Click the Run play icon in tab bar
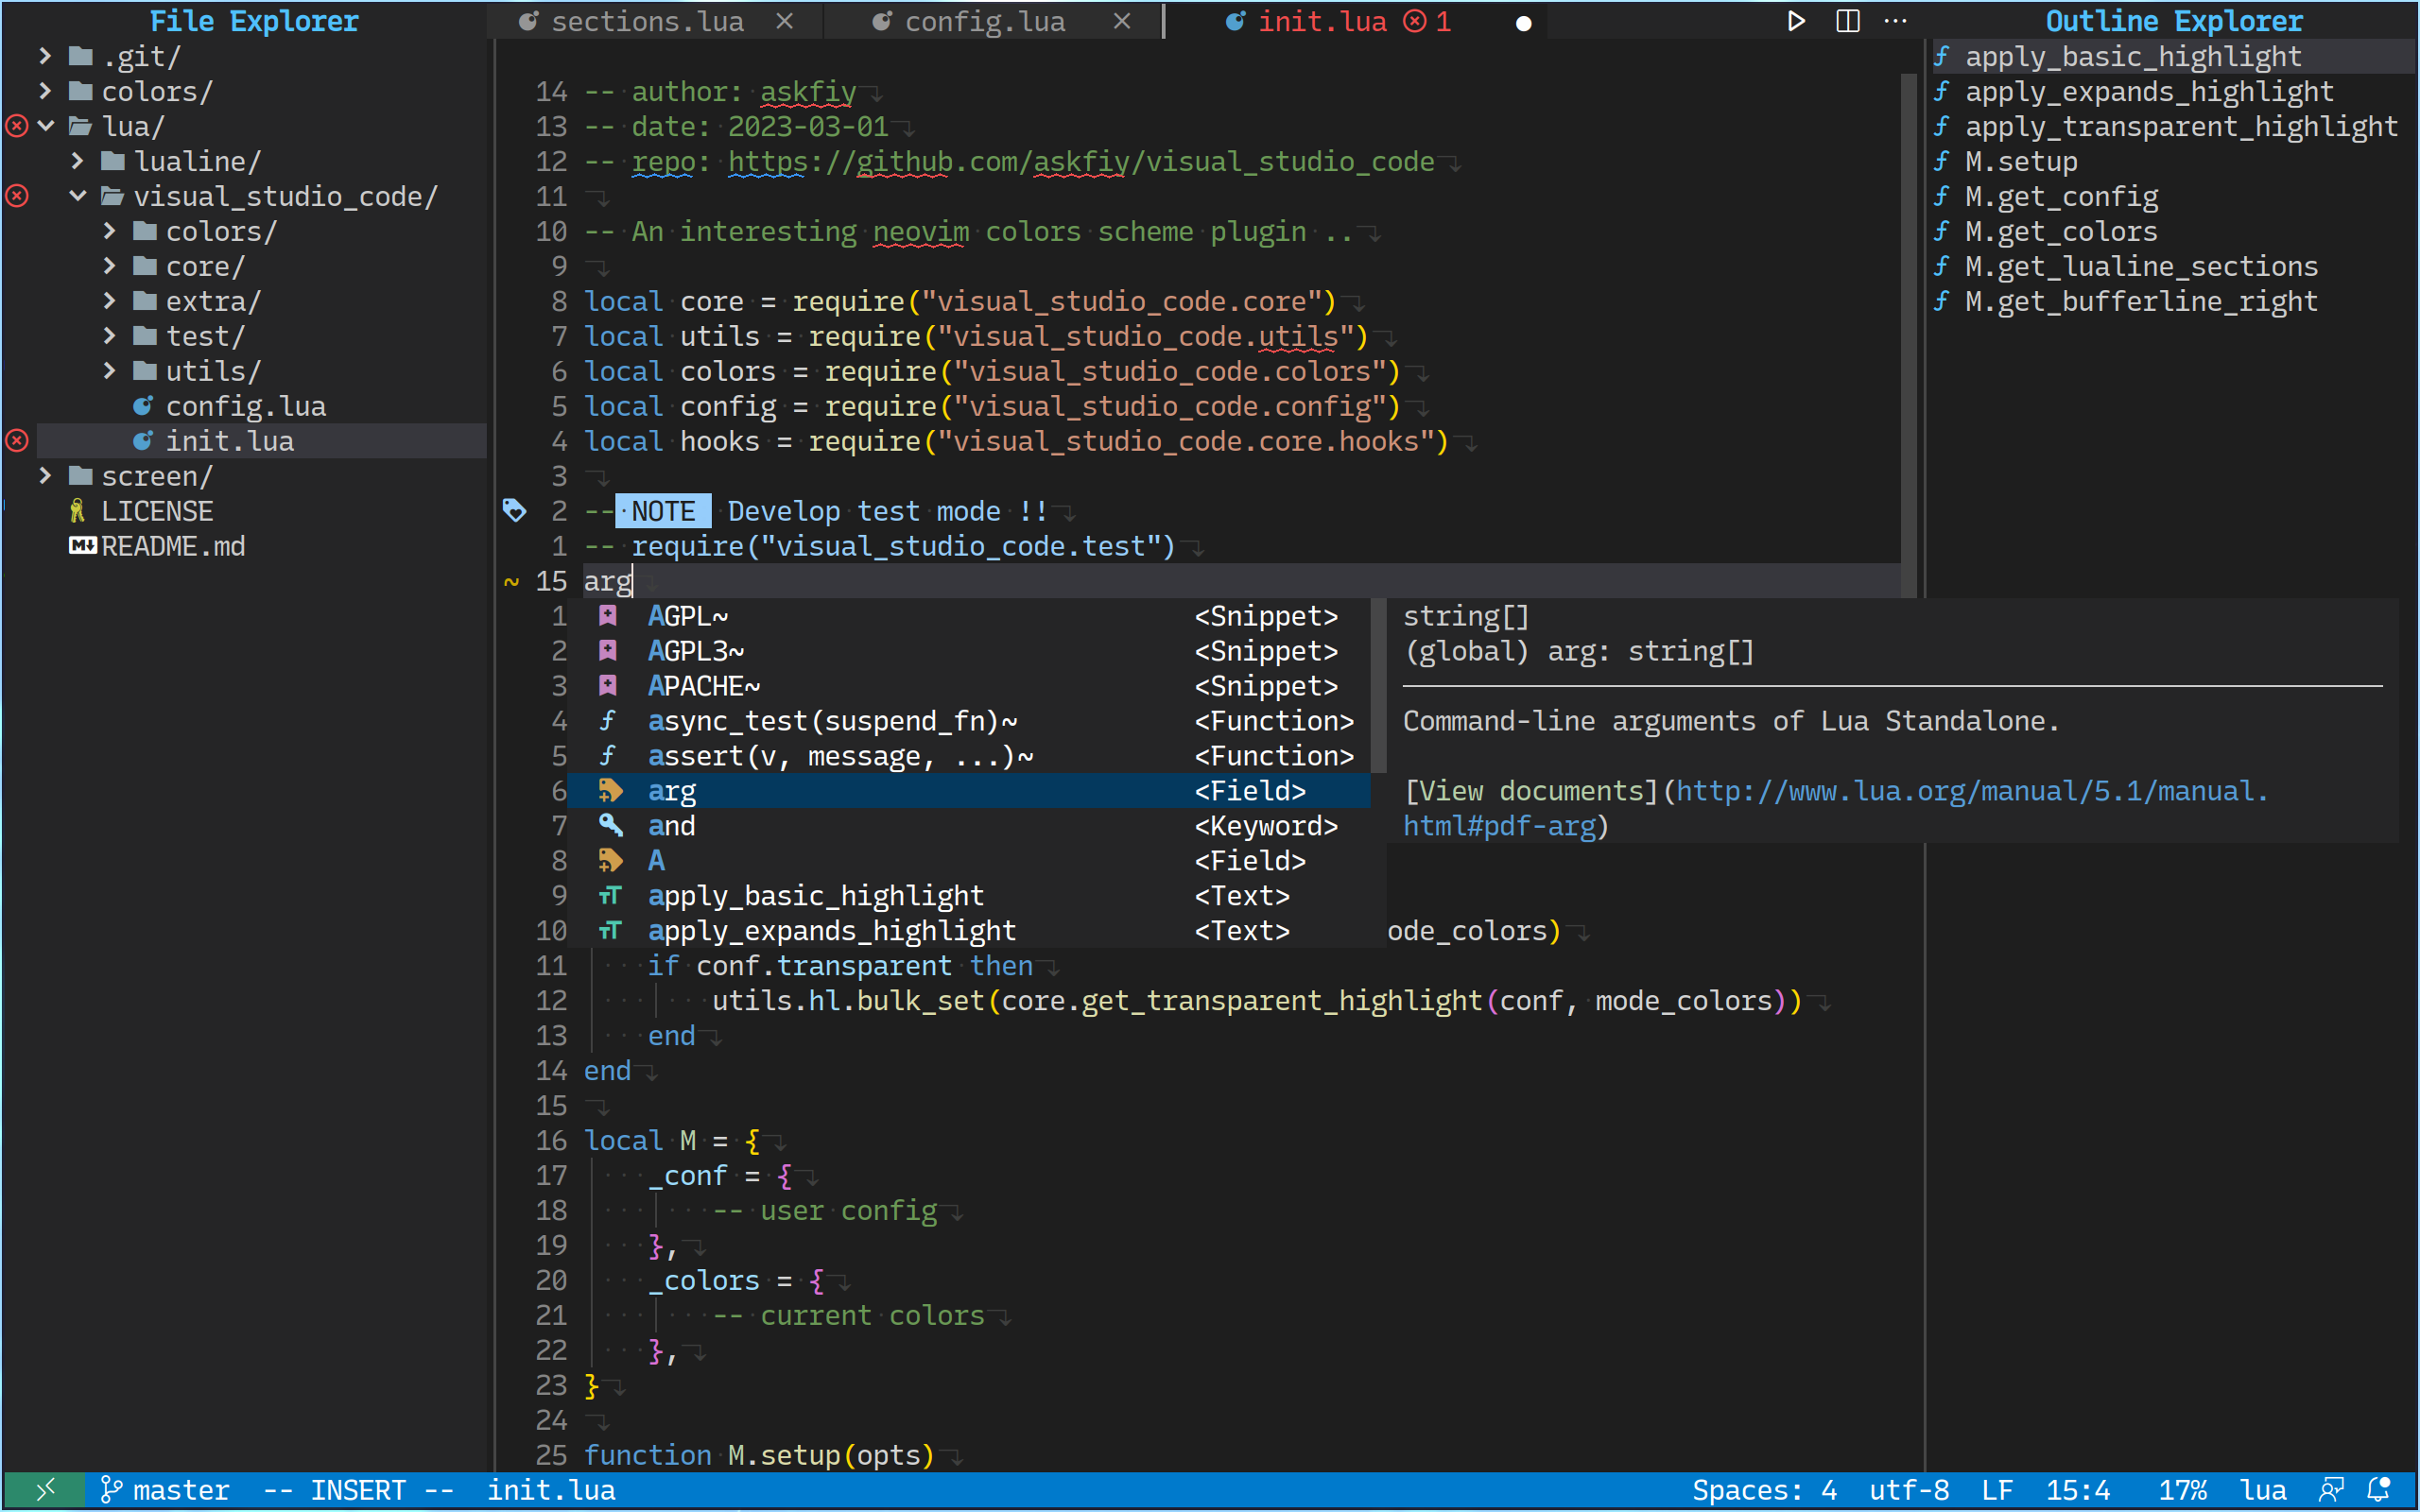 (1796, 21)
